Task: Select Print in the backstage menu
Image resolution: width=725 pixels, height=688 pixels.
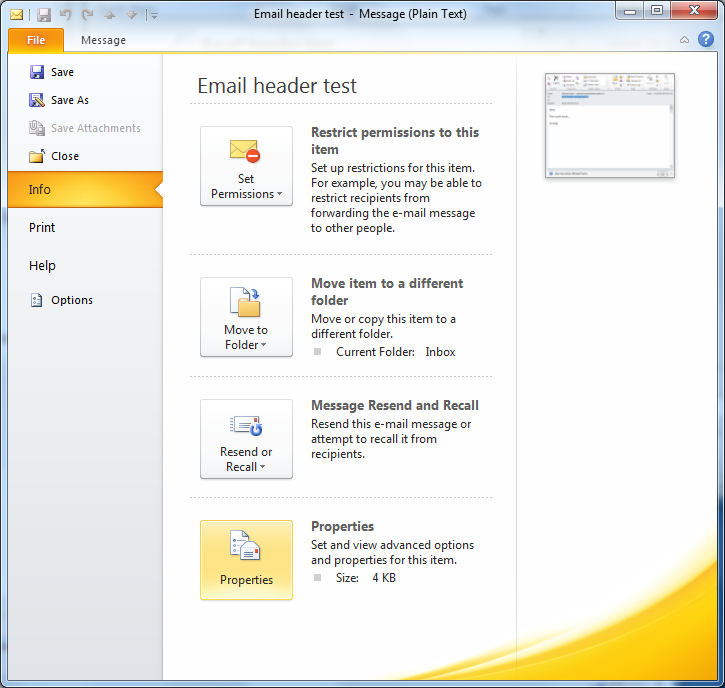Action: tap(42, 227)
